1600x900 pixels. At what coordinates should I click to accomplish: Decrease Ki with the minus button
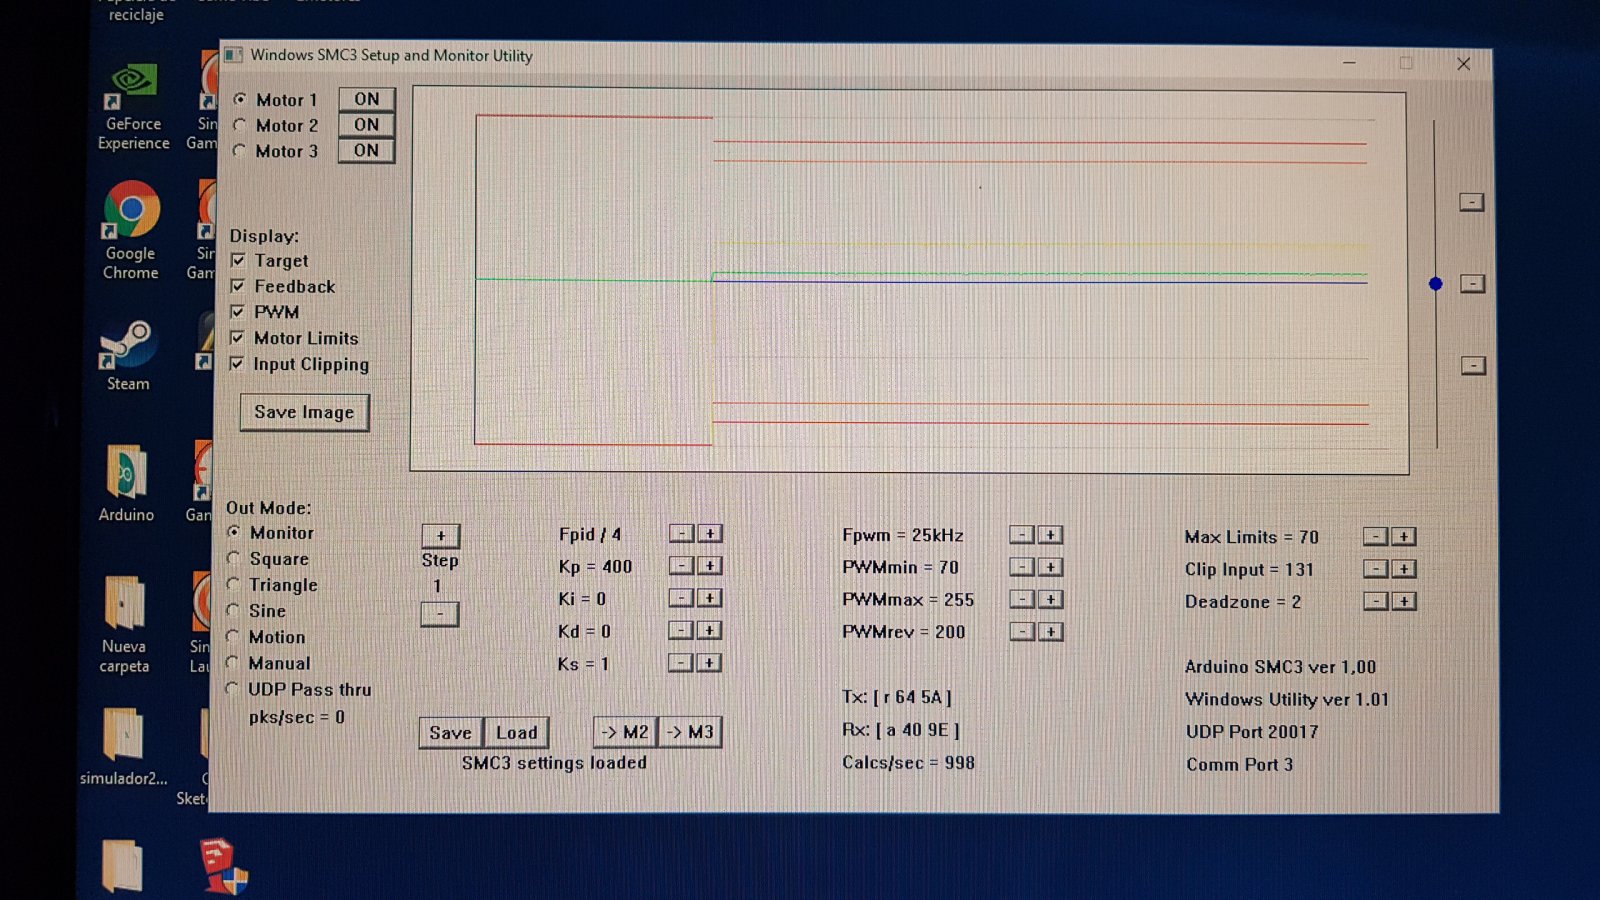[x=681, y=598]
